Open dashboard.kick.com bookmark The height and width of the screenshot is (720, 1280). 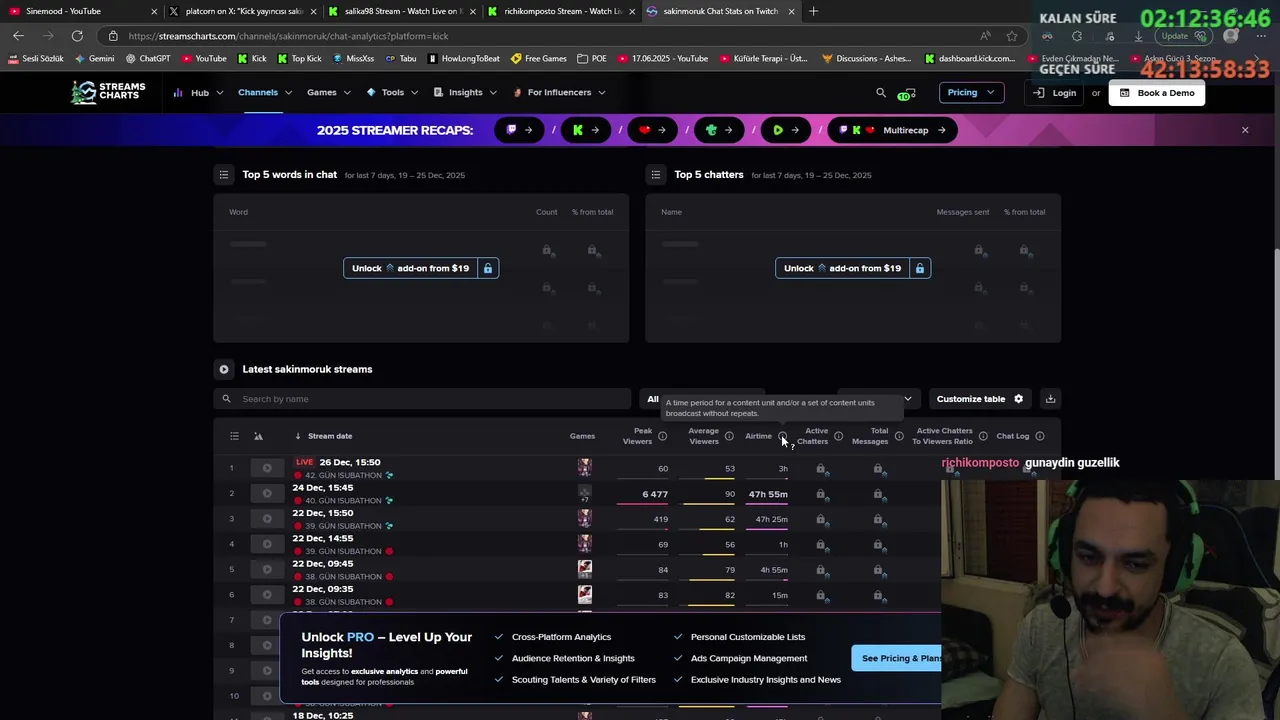(x=970, y=58)
